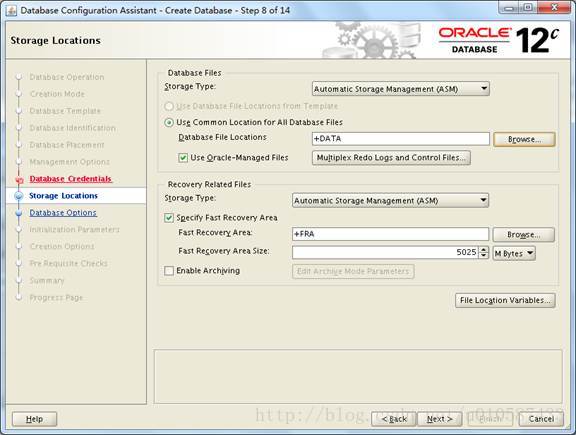This screenshot has width=576, height=435.
Task: Go to the Database Options step
Action: [63, 213]
